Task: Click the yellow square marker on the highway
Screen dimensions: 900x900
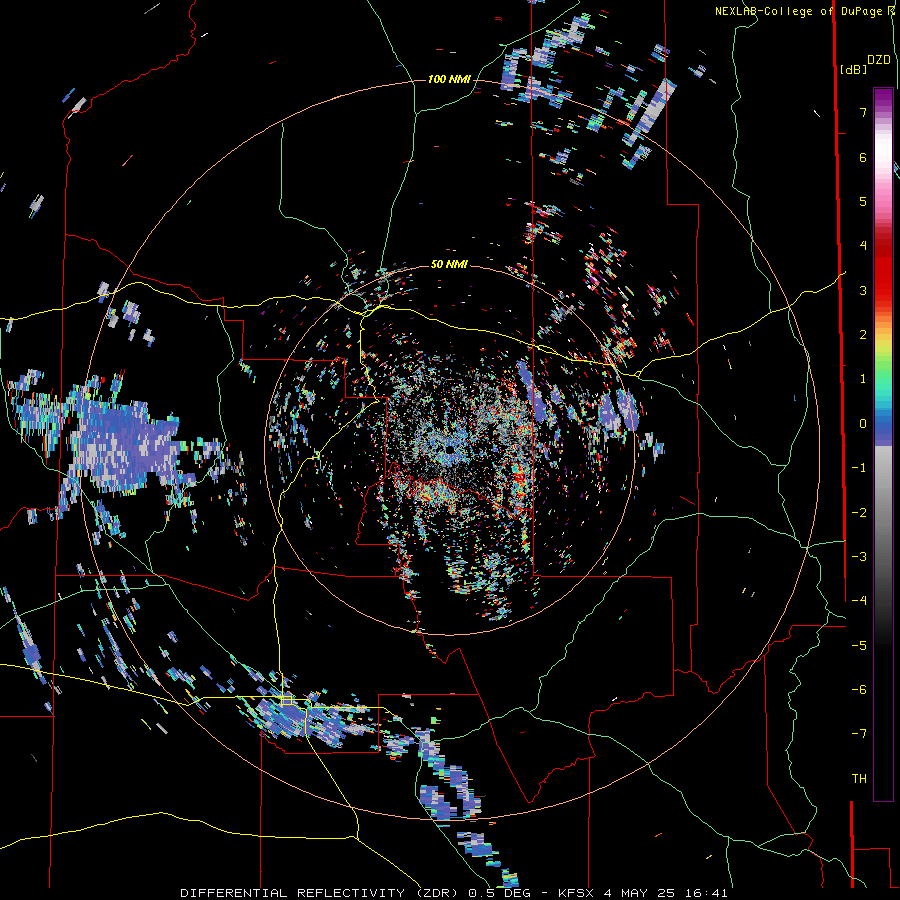Action: [x=286, y=700]
